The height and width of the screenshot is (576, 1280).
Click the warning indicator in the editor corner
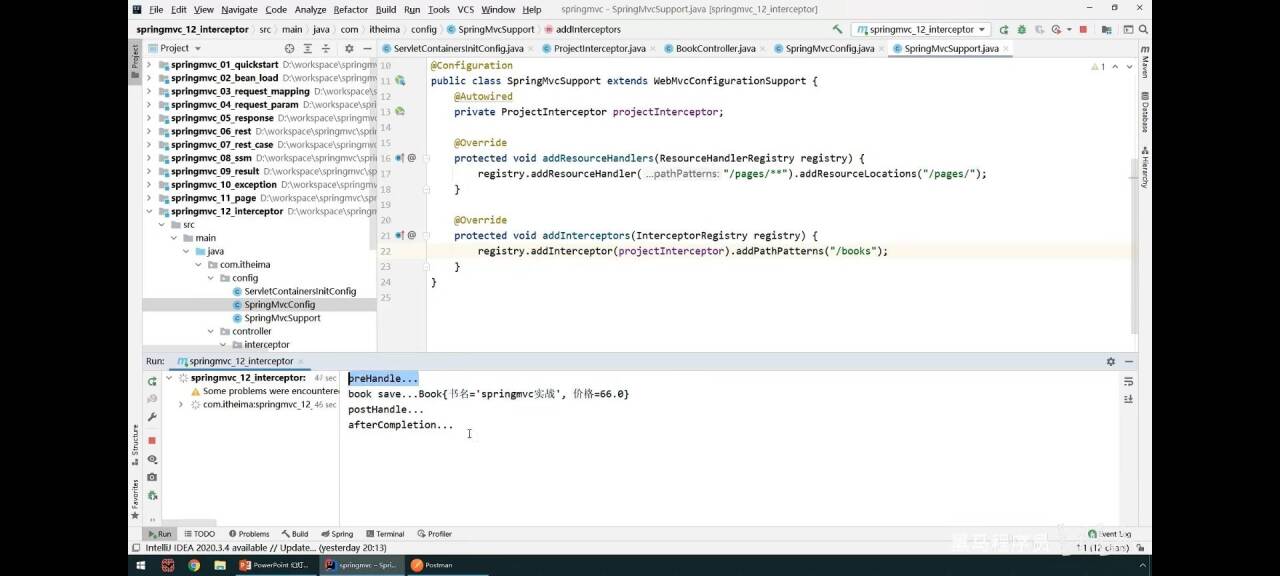tap(1097, 66)
